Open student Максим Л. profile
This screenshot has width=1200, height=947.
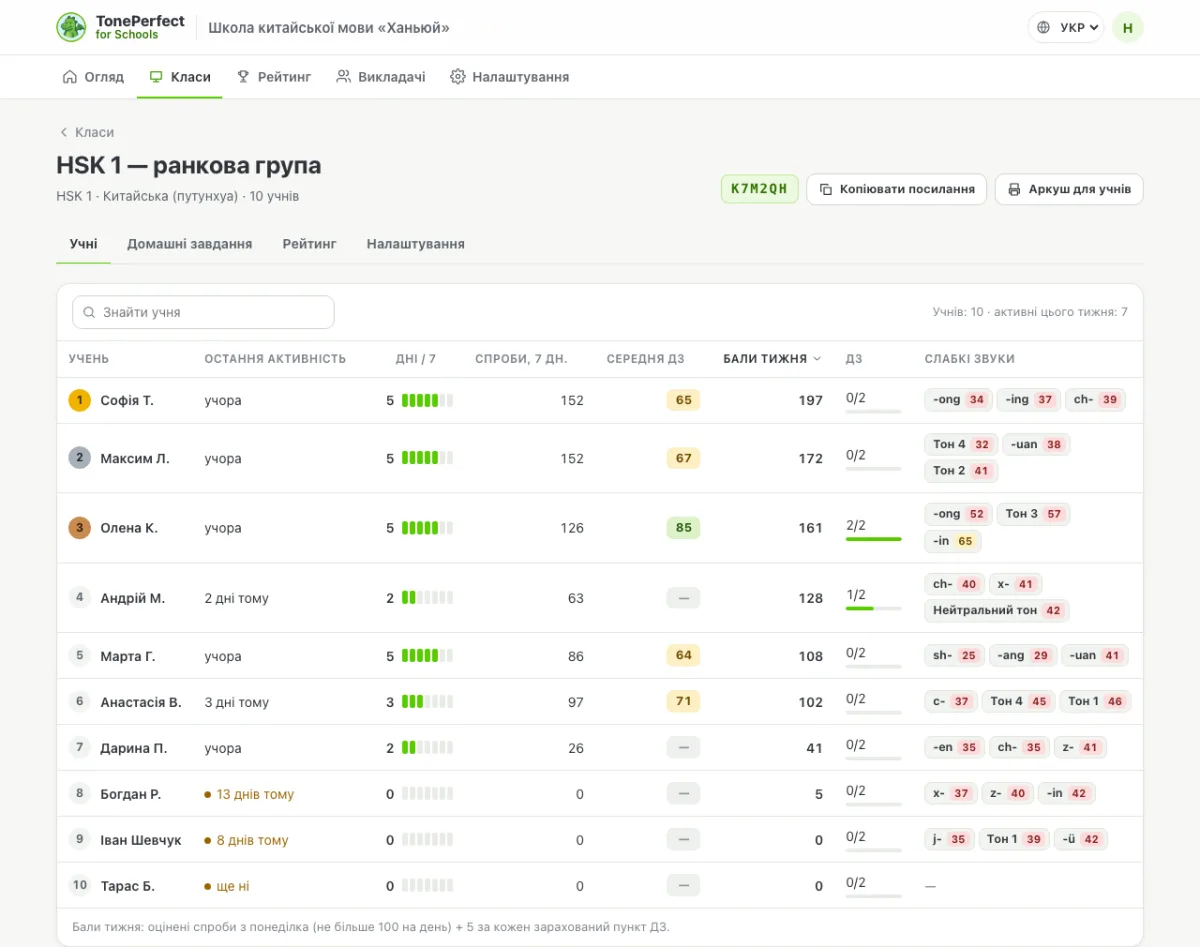[135, 458]
